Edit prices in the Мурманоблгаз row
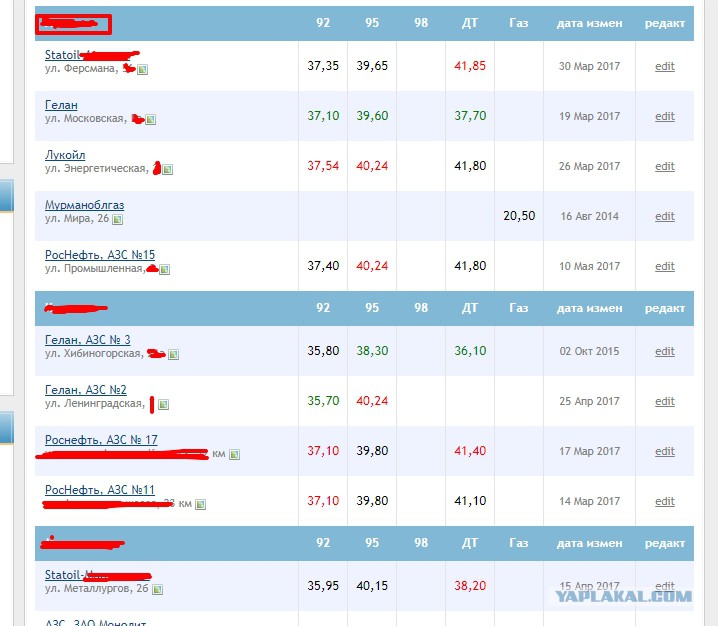The image size is (718, 626). pos(664,216)
